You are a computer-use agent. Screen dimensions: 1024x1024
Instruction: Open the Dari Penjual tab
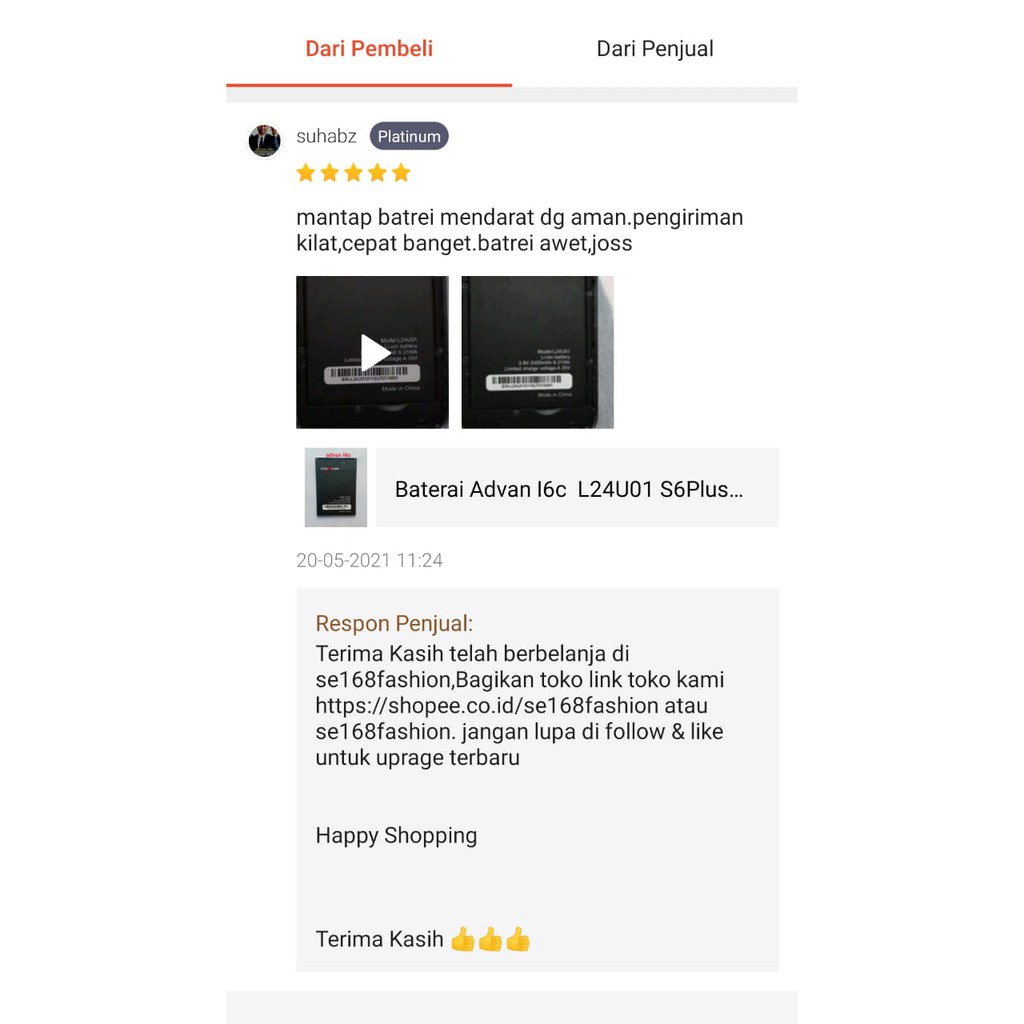pos(654,49)
